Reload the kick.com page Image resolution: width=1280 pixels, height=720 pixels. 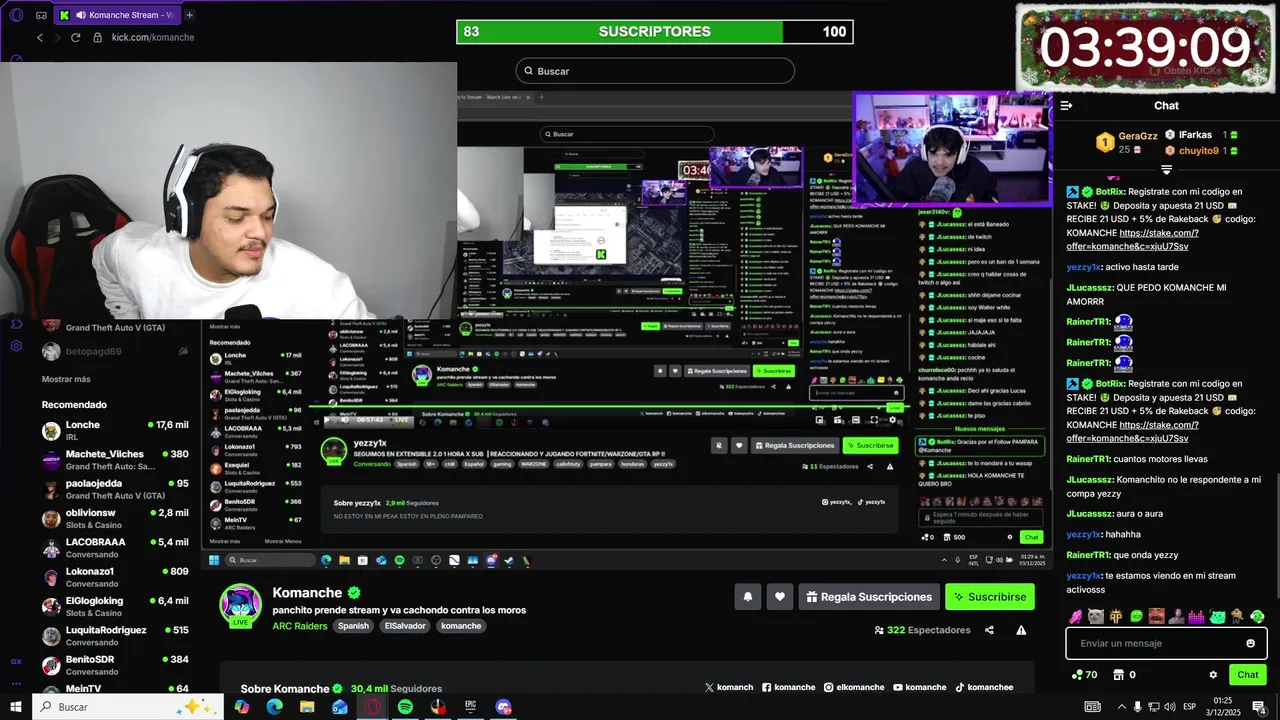[75, 37]
